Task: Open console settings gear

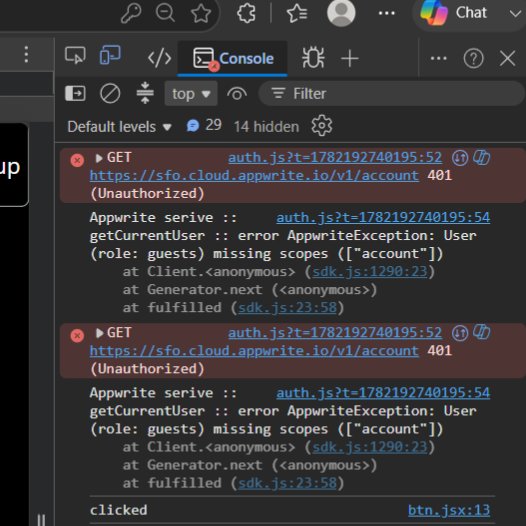Action: click(x=322, y=125)
